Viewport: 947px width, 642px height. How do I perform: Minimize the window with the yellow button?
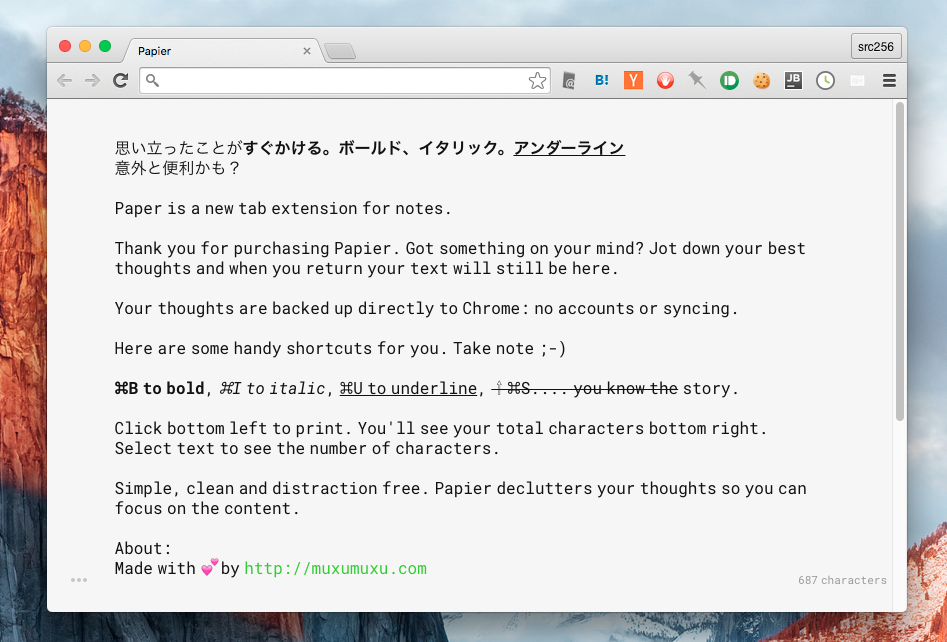coord(85,46)
